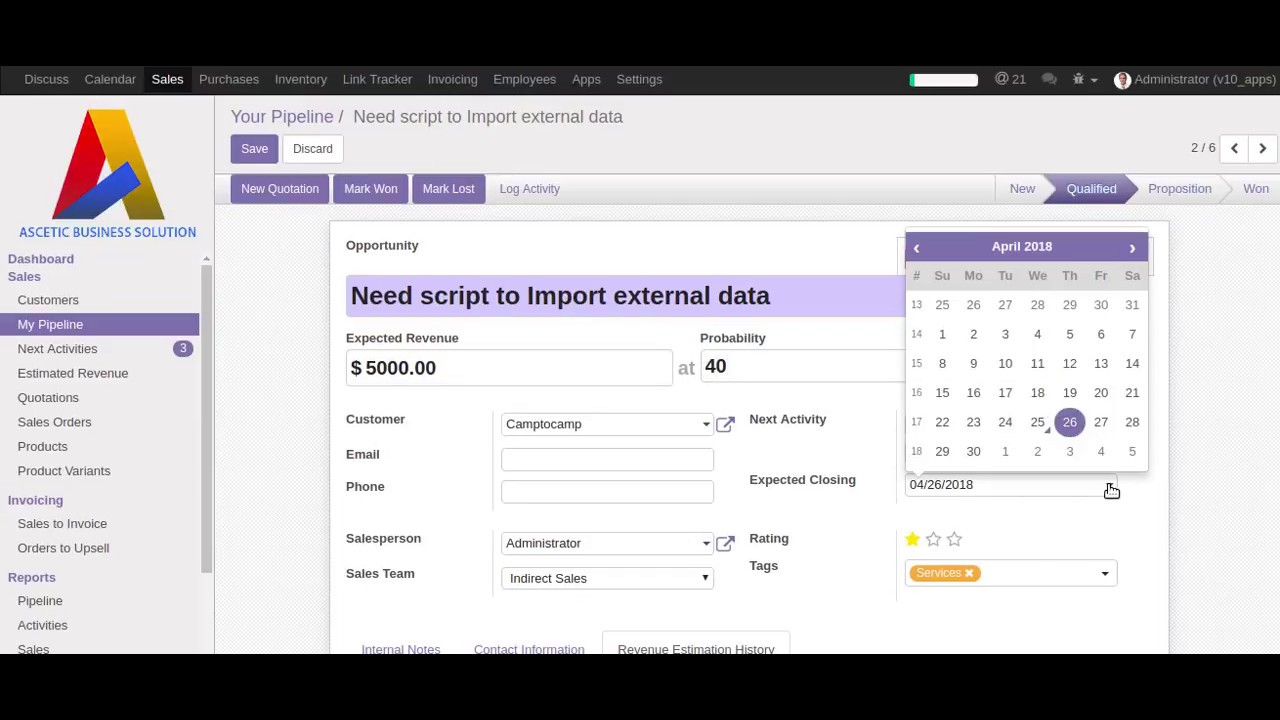The image size is (1280, 720).
Task: Open the conversations chat bubble icon
Action: (x=1049, y=79)
